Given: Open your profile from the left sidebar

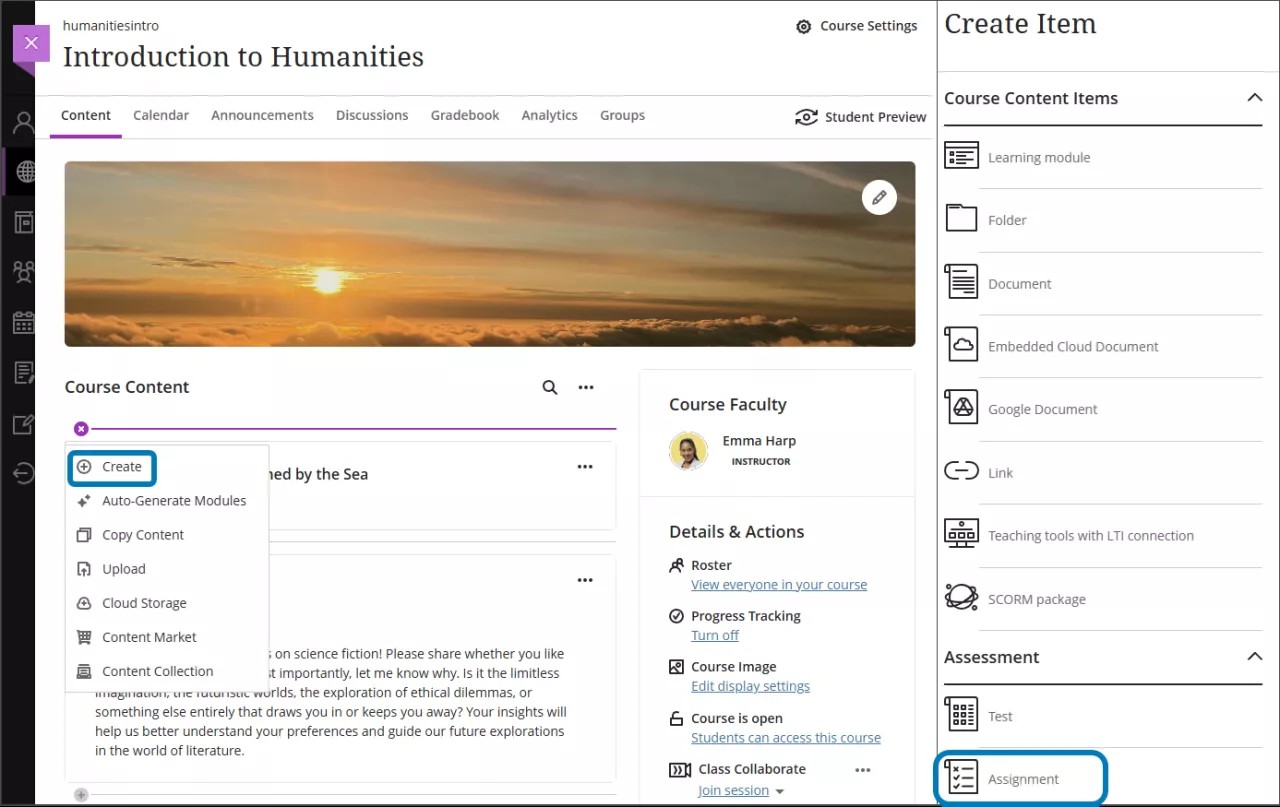Looking at the screenshot, I should pos(22,122).
